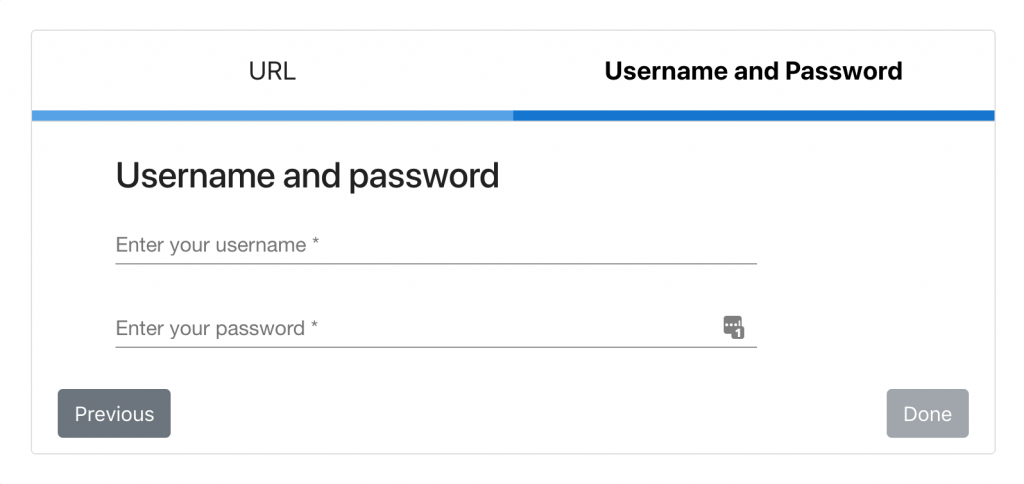Finish the wizard with the Done button
The image size is (1024, 484).
(927, 413)
